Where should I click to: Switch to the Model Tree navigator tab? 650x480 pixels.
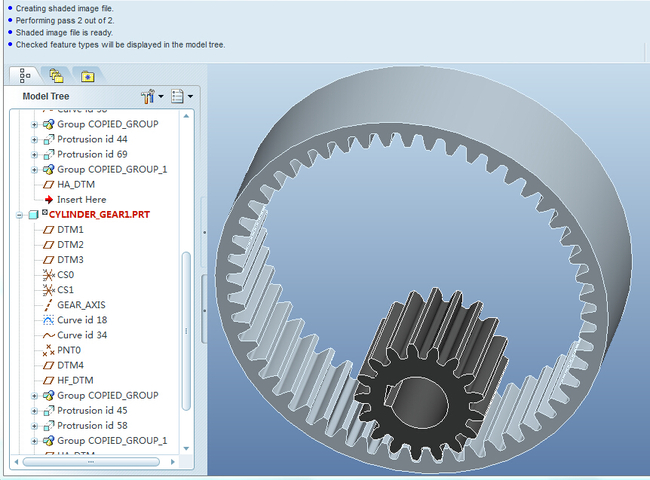tap(25, 75)
